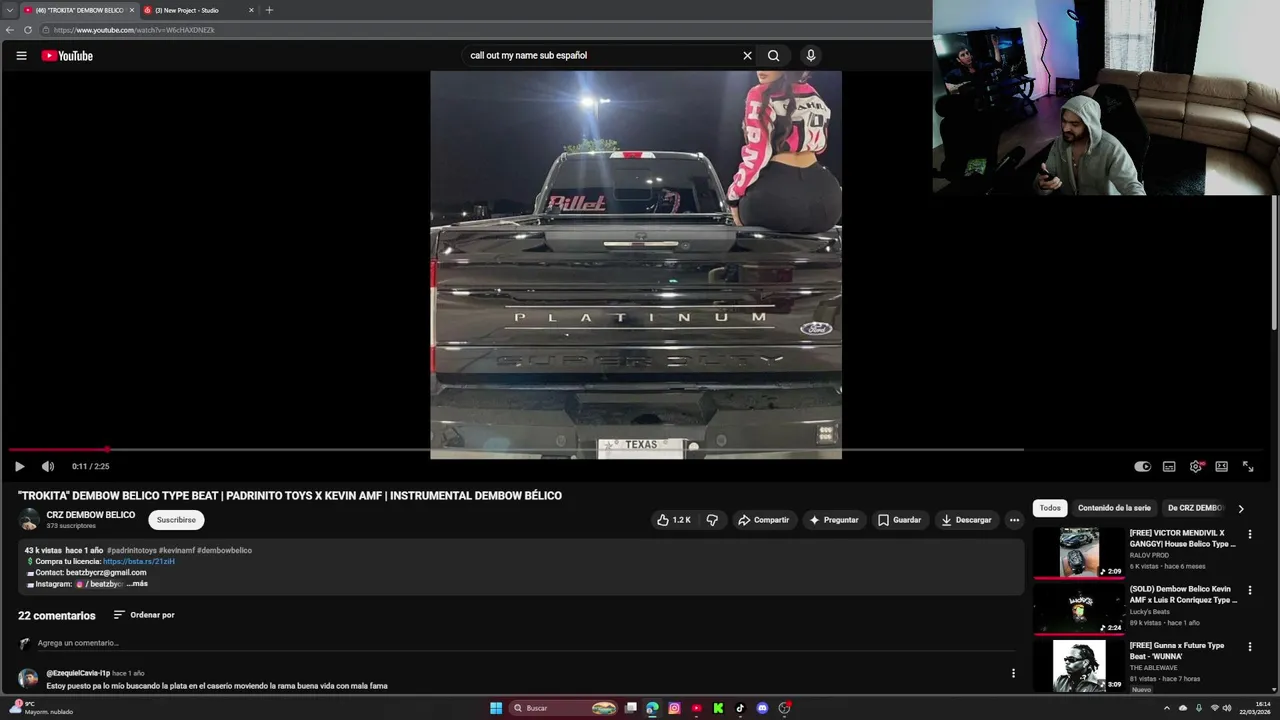Toggle subtitles in the player controls

[x=1169, y=466]
